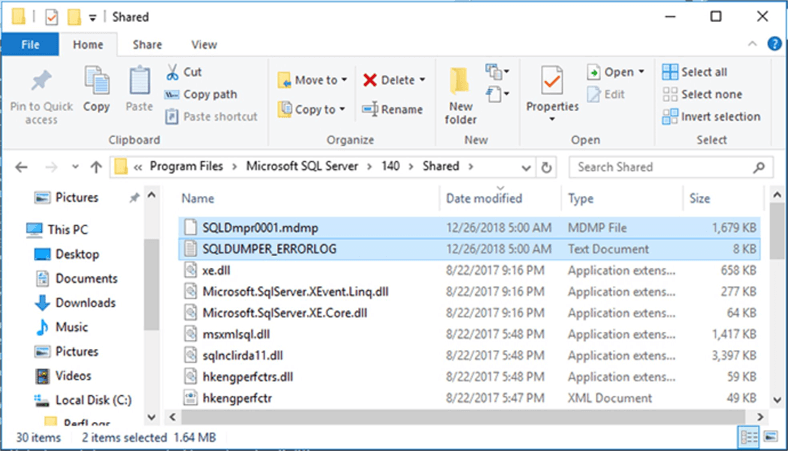The image size is (788, 451).
Task: Navigate Back with arrow
Action: 21,167
